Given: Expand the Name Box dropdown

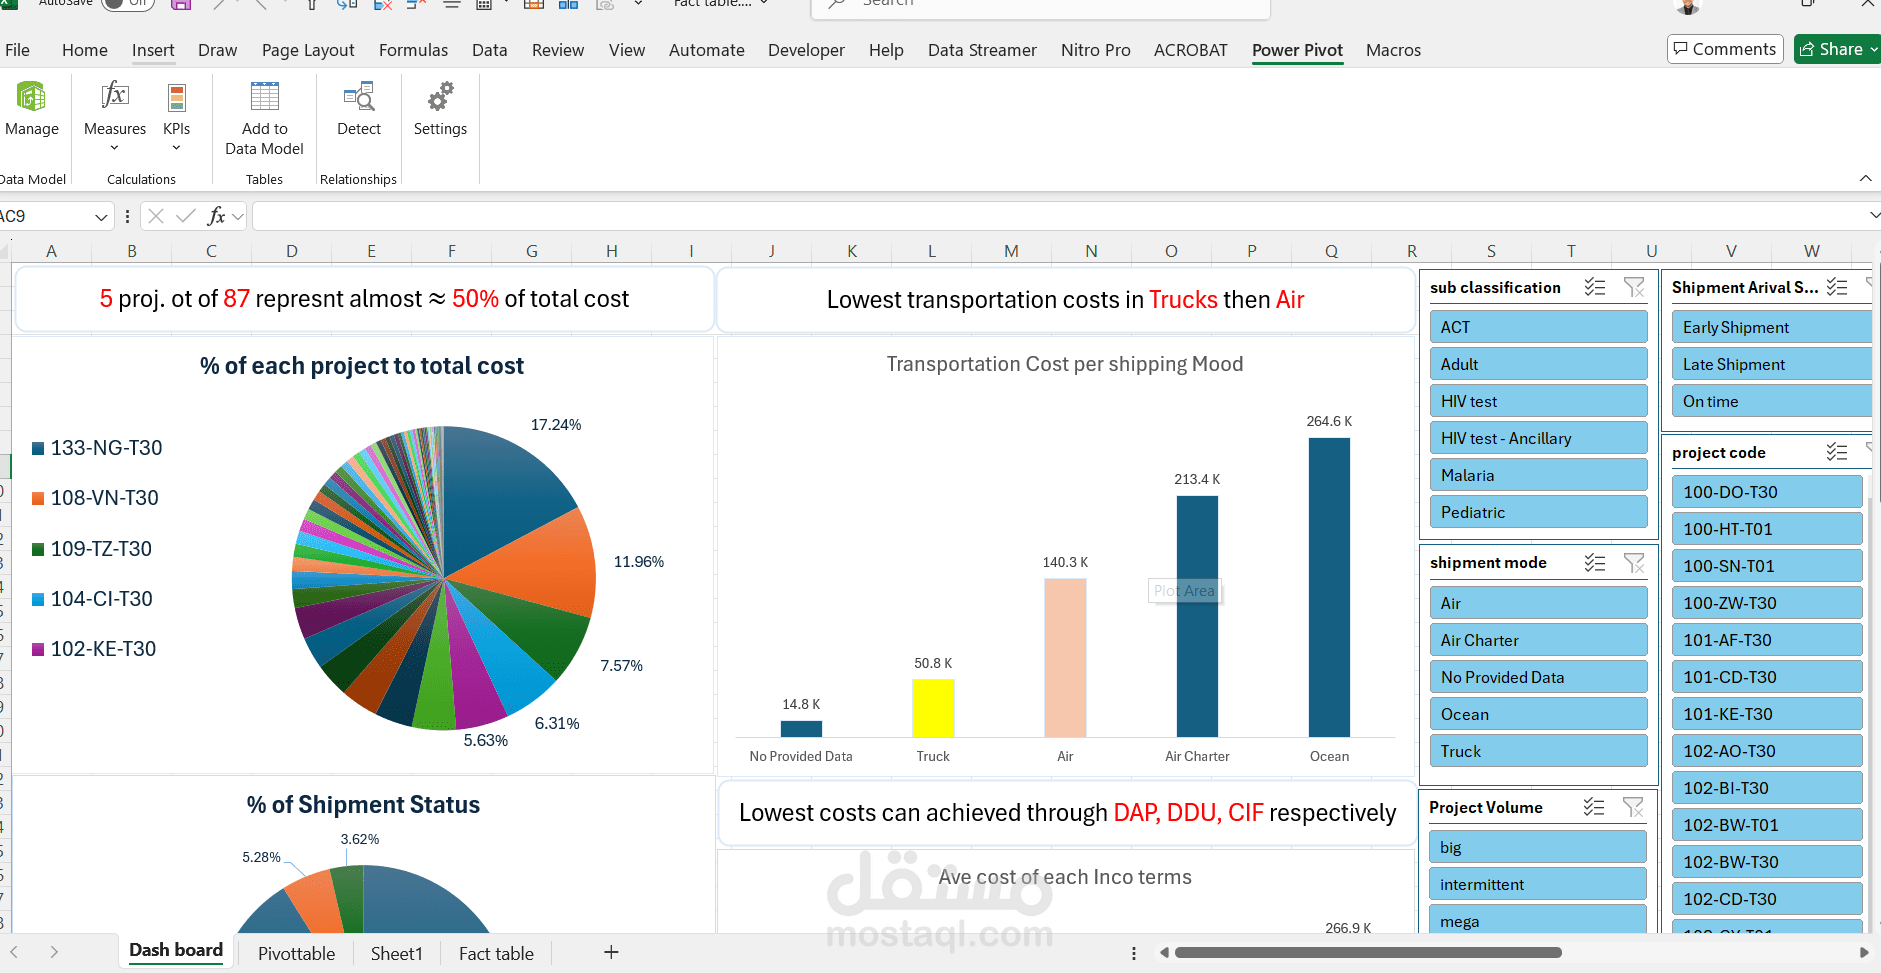Looking at the screenshot, I should pyautogui.click(x=100, y=216).
